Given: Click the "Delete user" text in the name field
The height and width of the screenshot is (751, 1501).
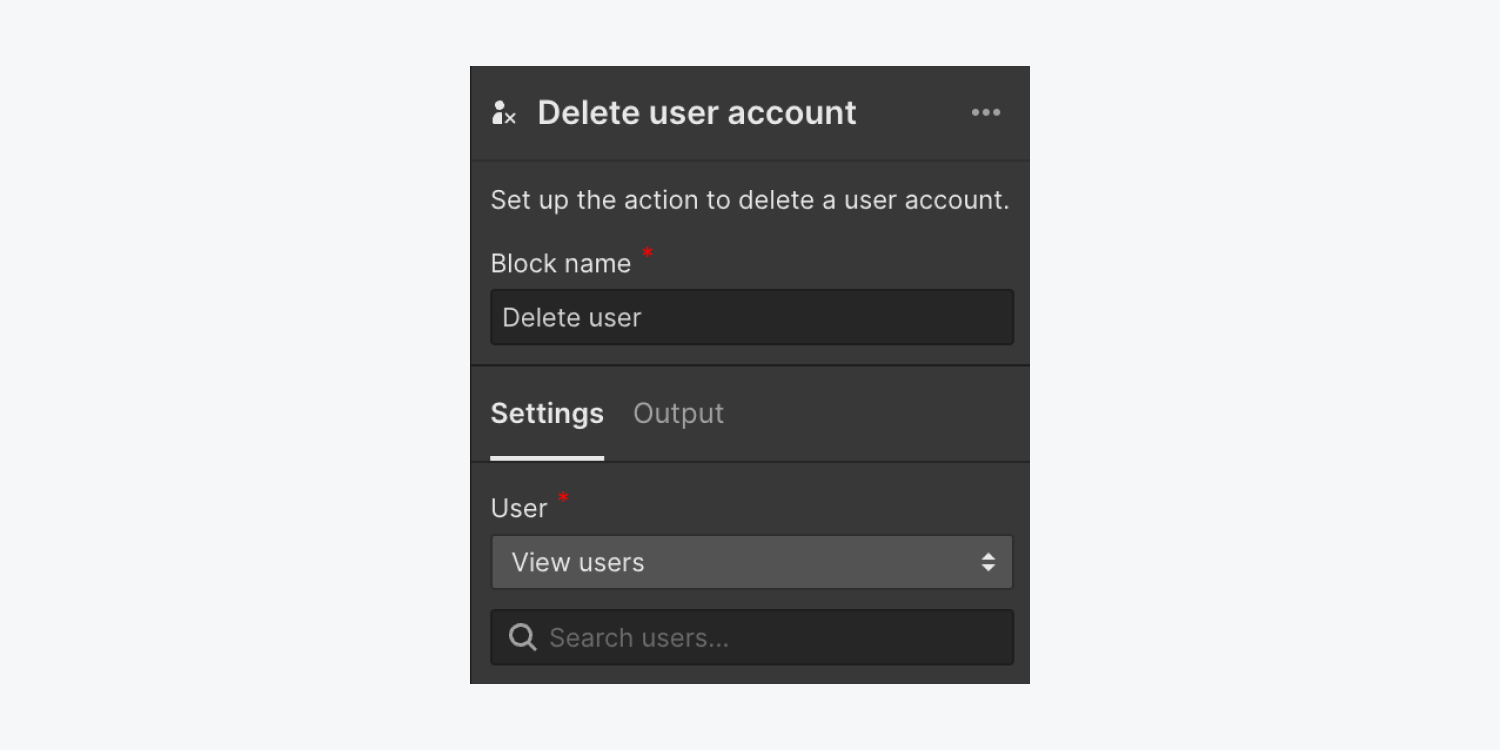Looking at the screenshot, I should point(572,317).
